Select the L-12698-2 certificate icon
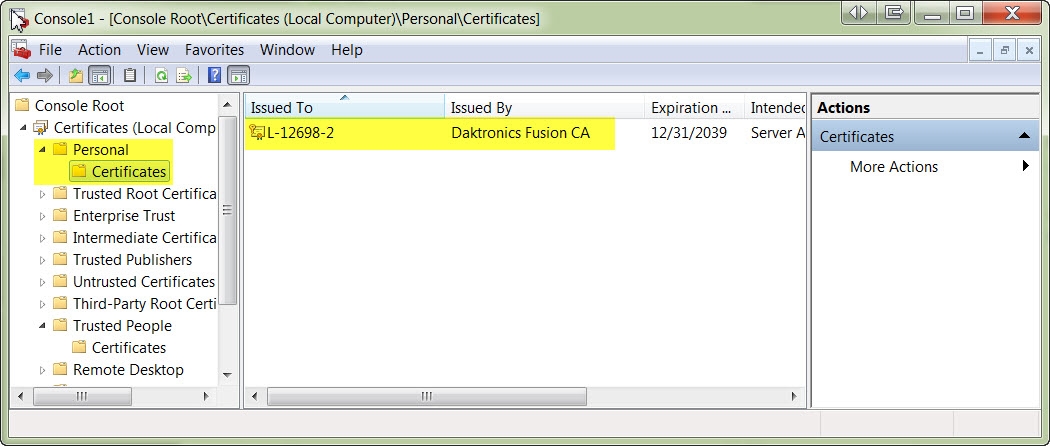This screenshot has height=446, width=1050. [x=257, y=132]
